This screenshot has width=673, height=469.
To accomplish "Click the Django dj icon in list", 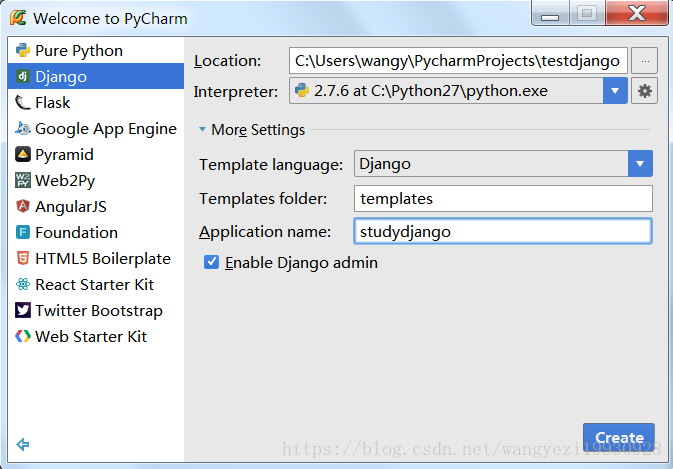I will click(x=22, y=76).
